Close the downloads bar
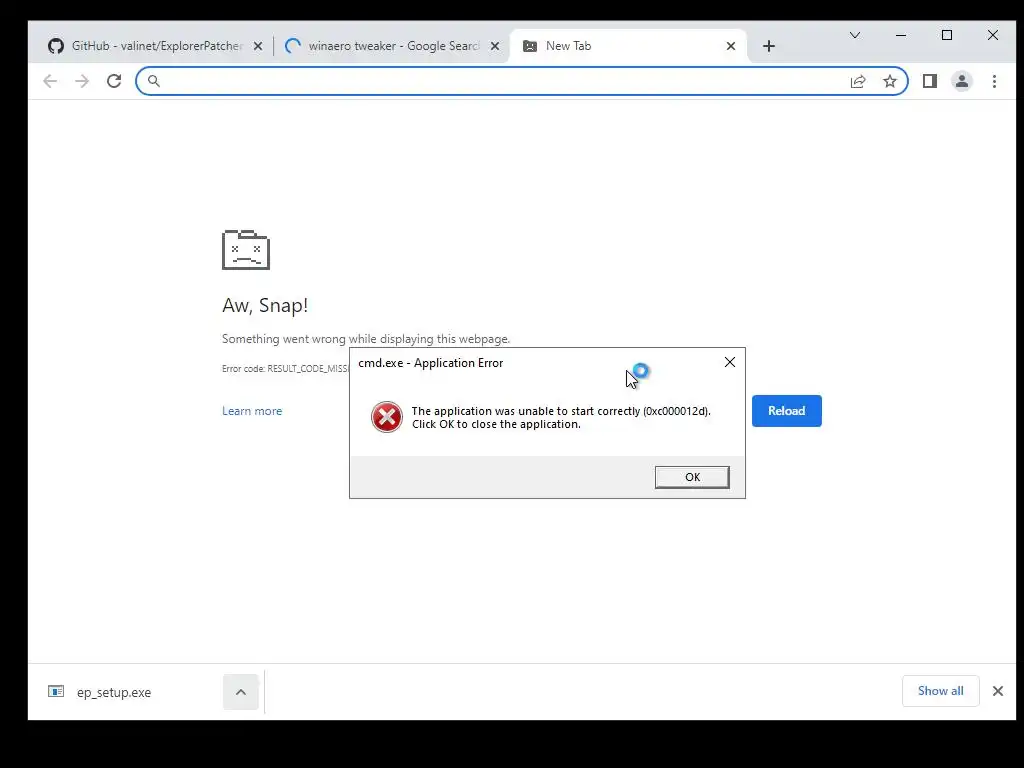Screen dimensions: 1024x768 coord(998,691)
